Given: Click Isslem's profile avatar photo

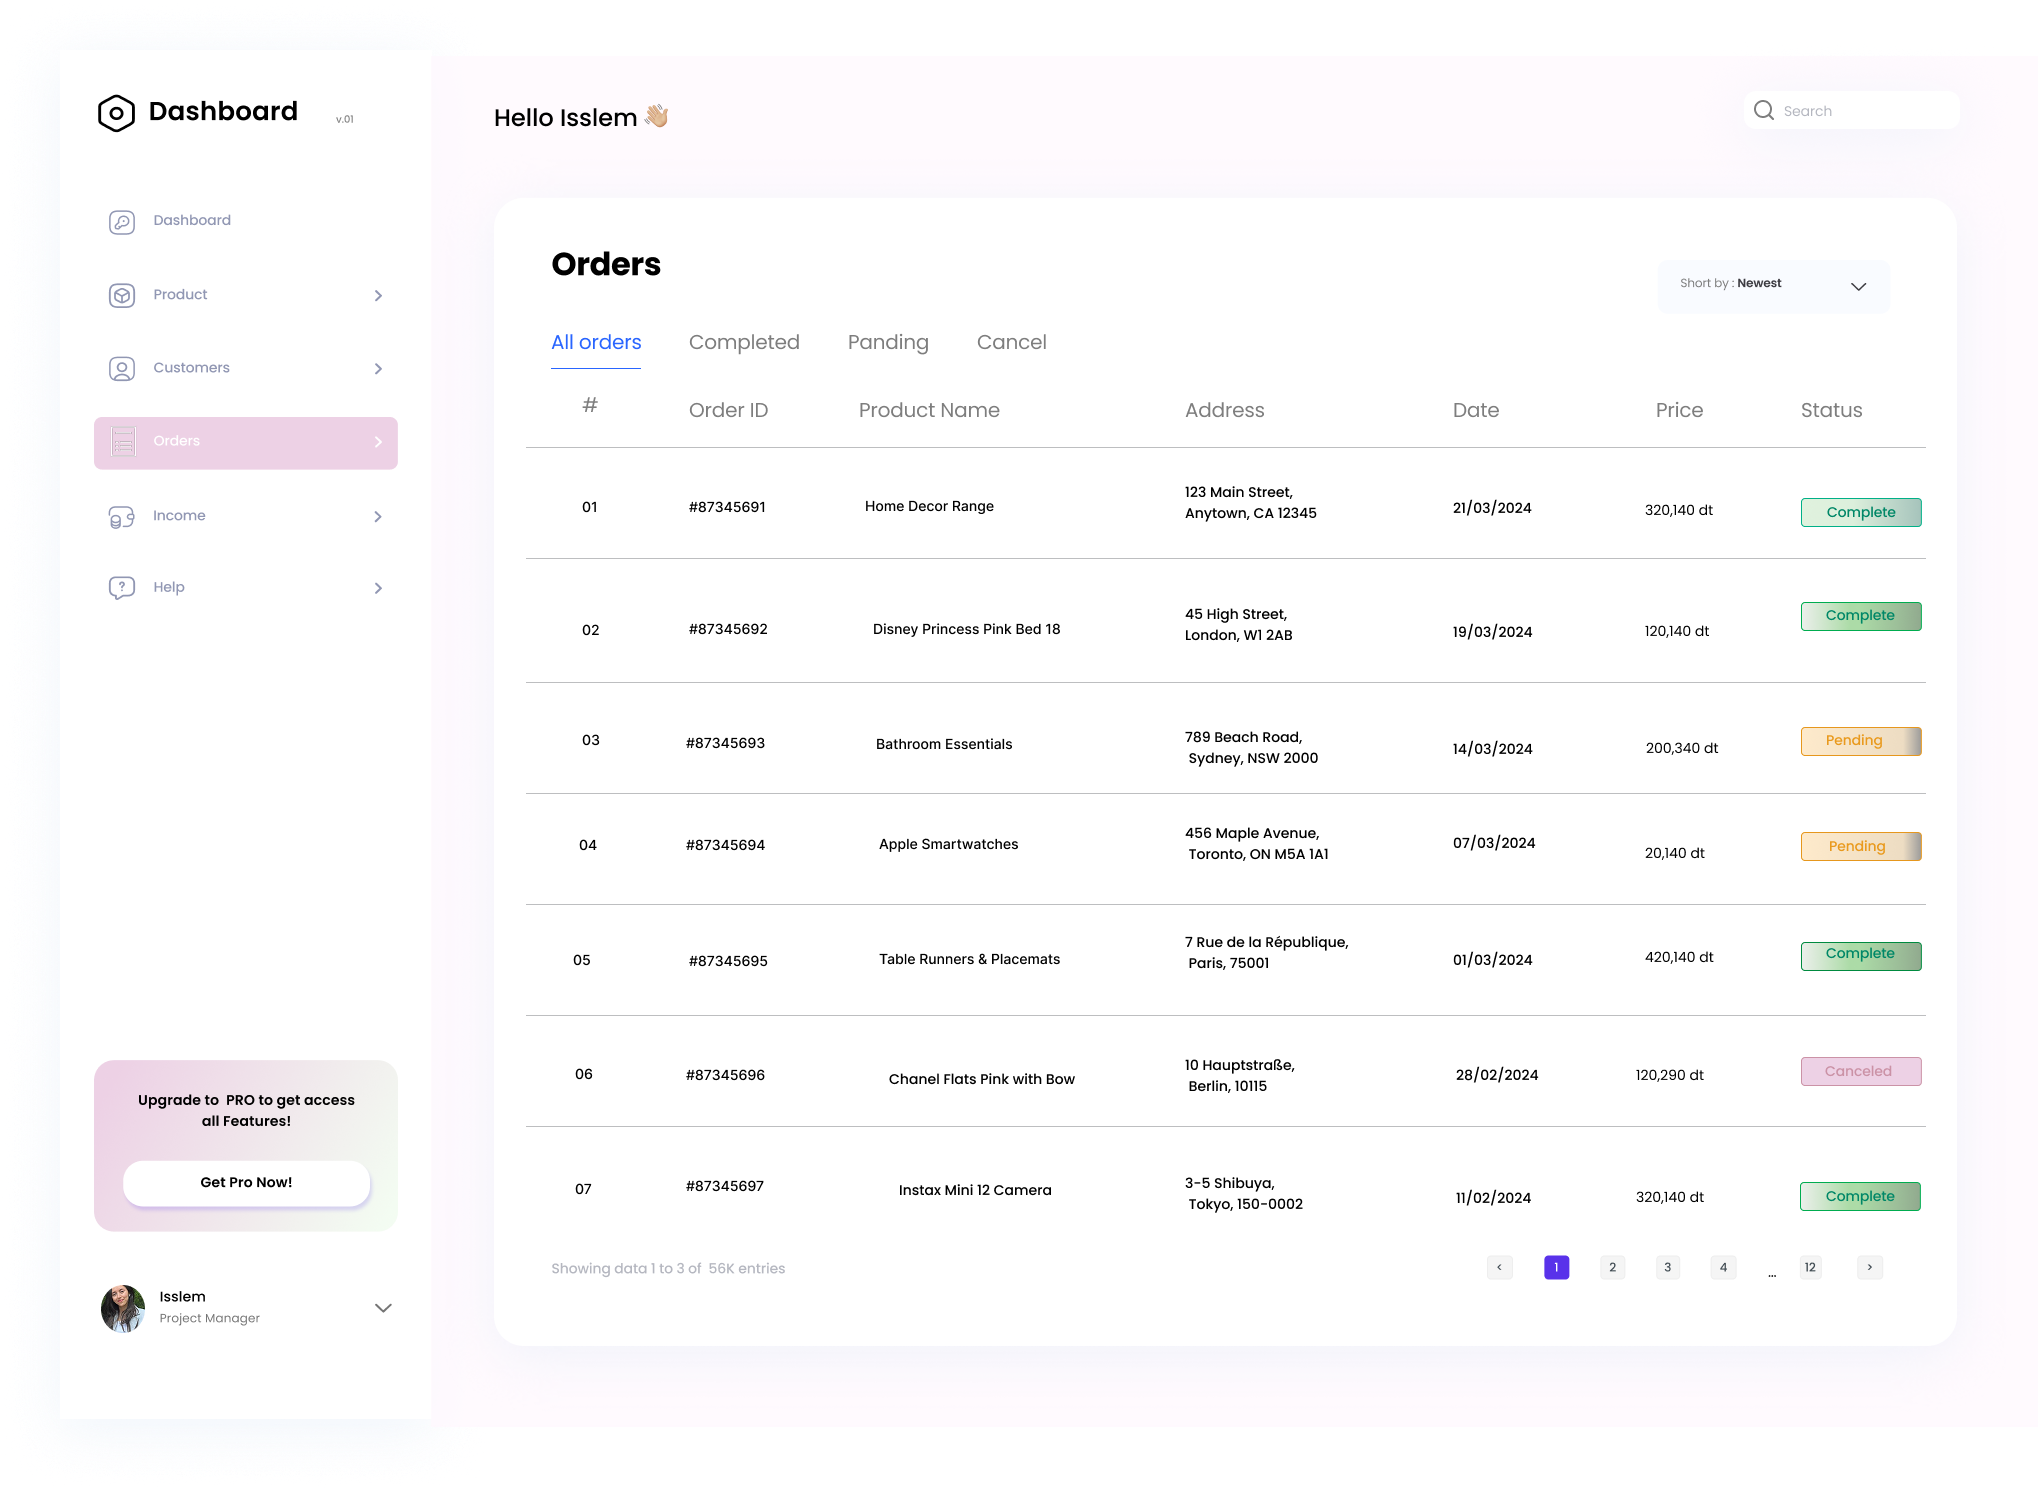Looking at the screenshot, I should [123, 1308].
